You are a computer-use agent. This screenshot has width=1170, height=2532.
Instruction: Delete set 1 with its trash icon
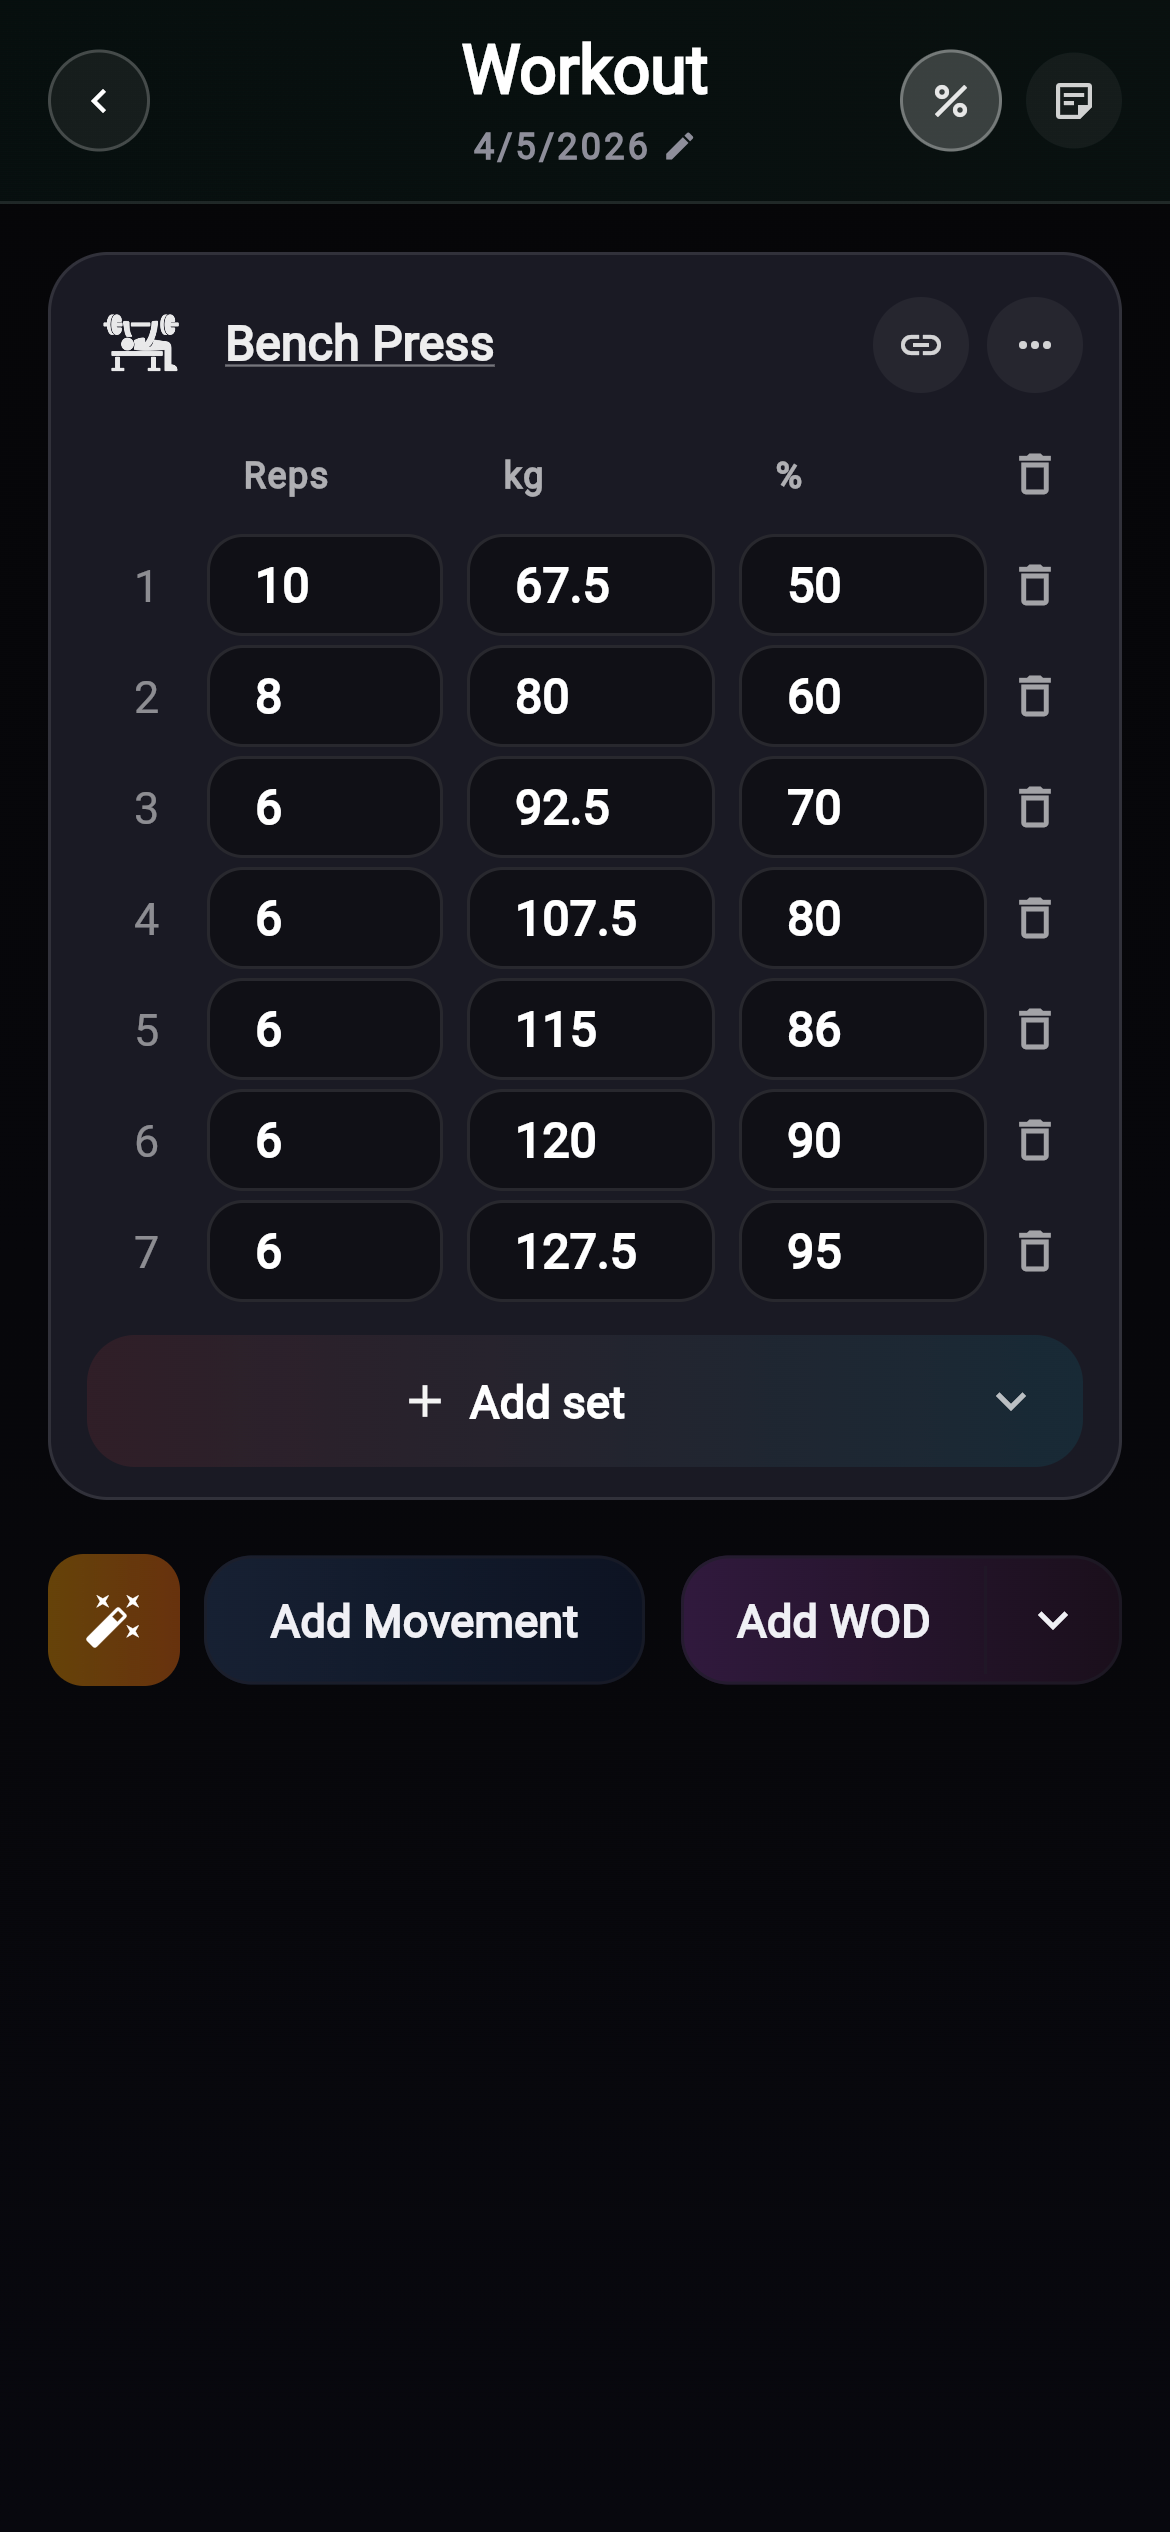coord(1034,586)
